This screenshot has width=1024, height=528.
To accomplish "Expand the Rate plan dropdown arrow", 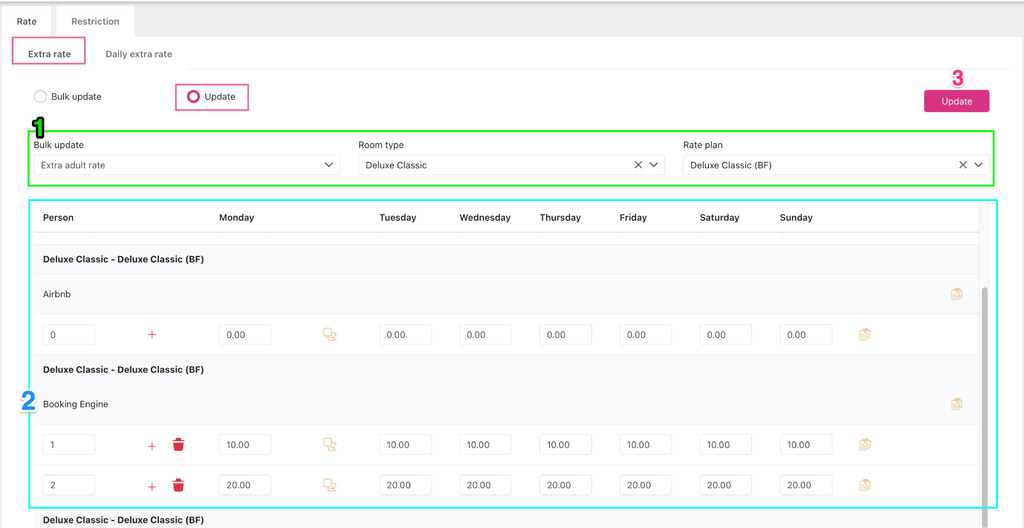I will point(978,165).
